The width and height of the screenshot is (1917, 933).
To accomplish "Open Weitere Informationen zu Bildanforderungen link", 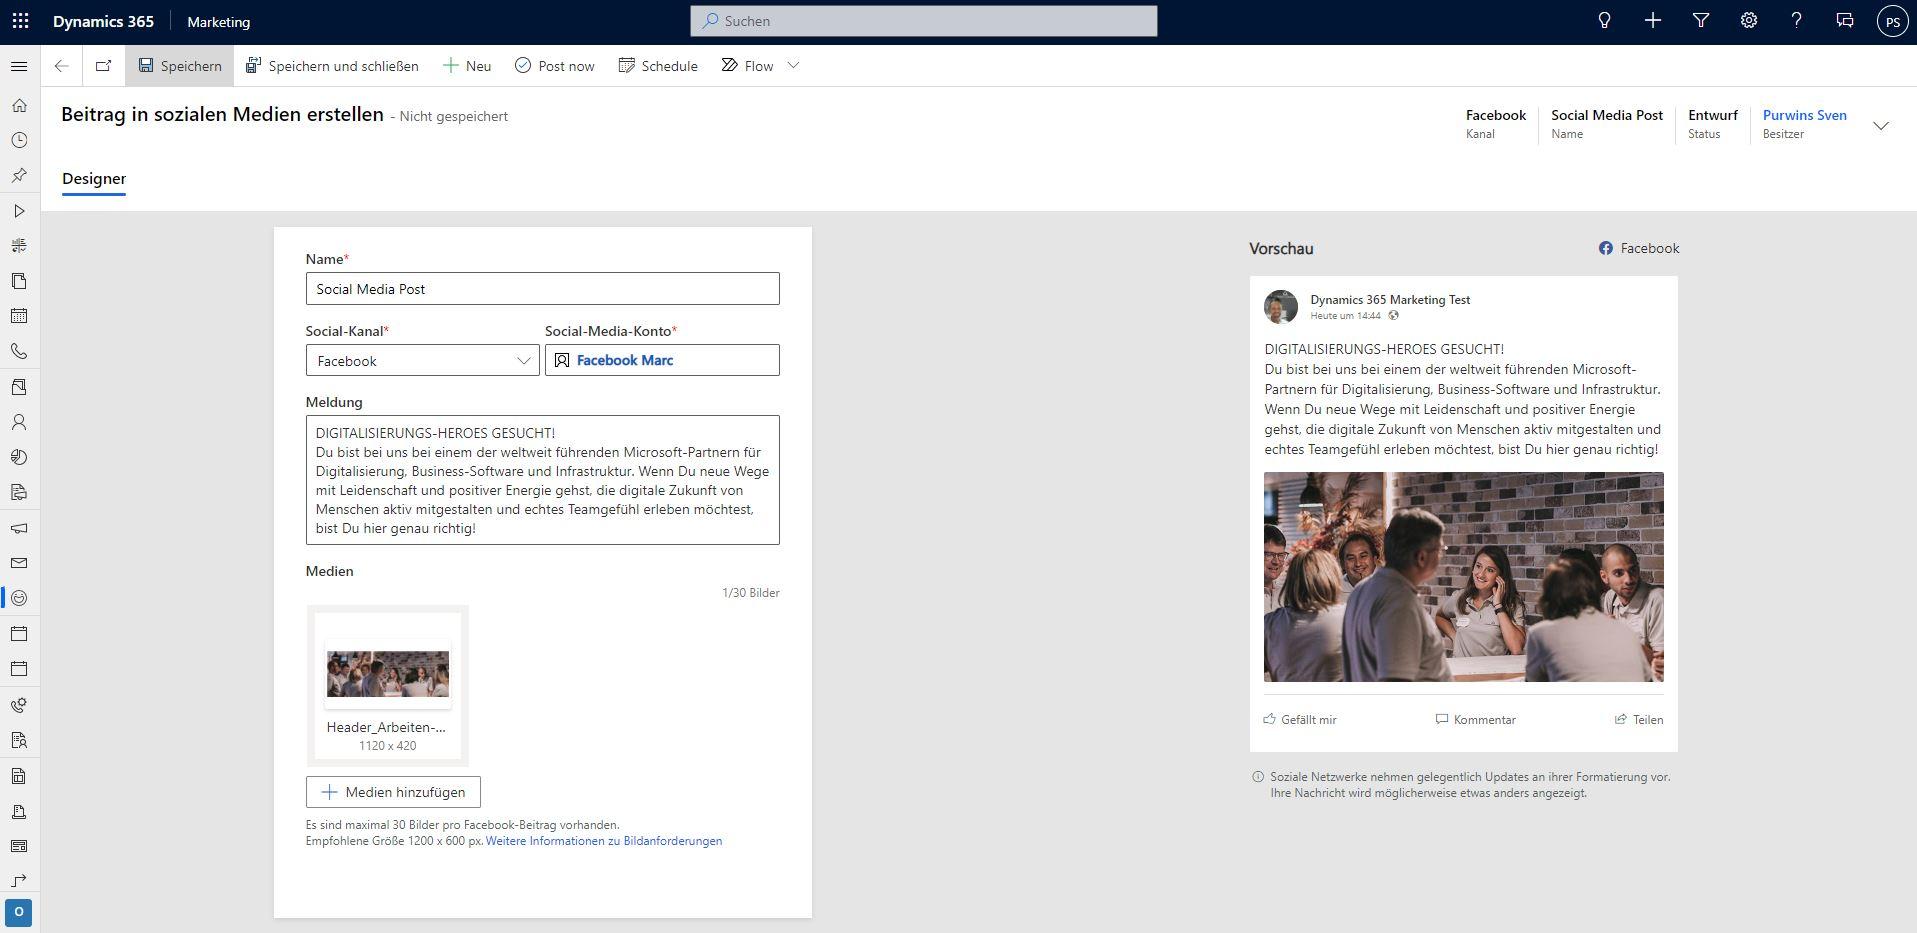I will pos(604,841).
